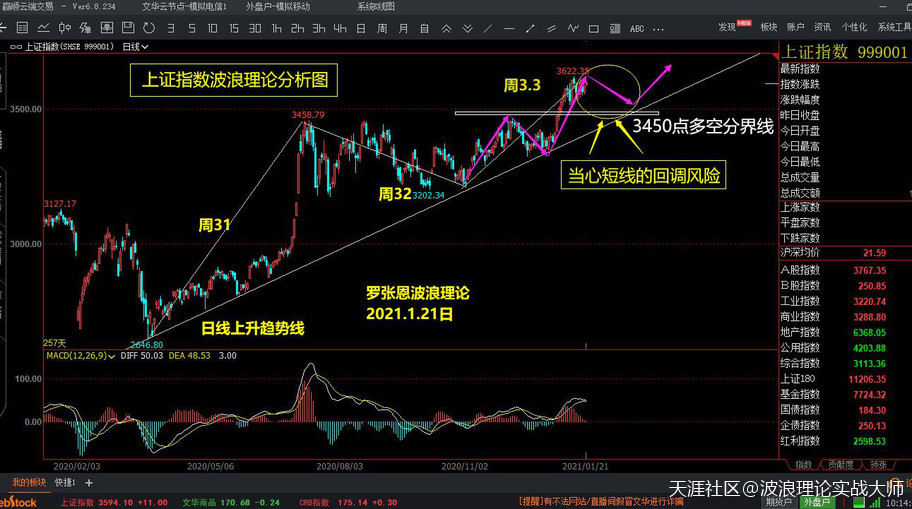This screenshot has width=912, height=509.
Task: Select the 3-minute period
Action: pyautogui.click(x=170, y=28)
